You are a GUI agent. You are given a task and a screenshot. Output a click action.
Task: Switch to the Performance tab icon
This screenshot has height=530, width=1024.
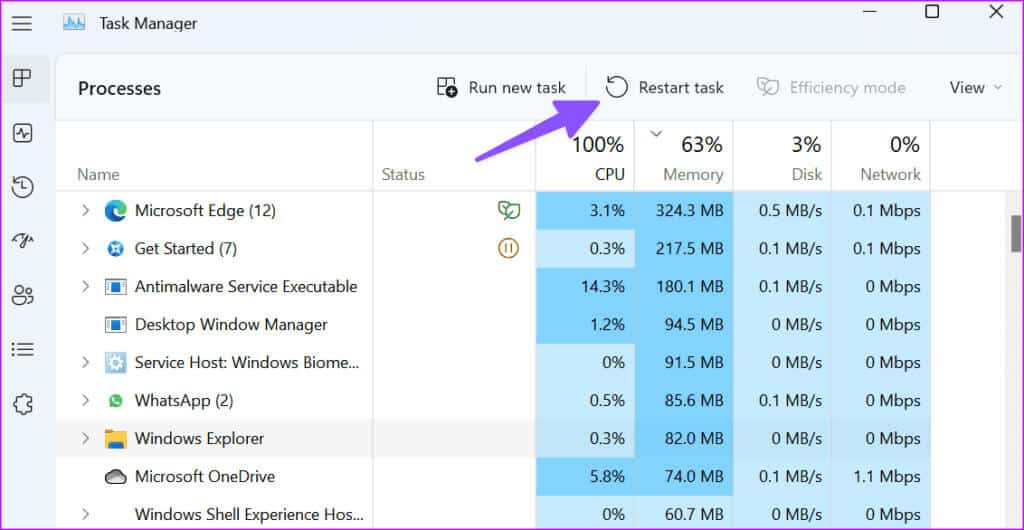(x=22, y=133)
